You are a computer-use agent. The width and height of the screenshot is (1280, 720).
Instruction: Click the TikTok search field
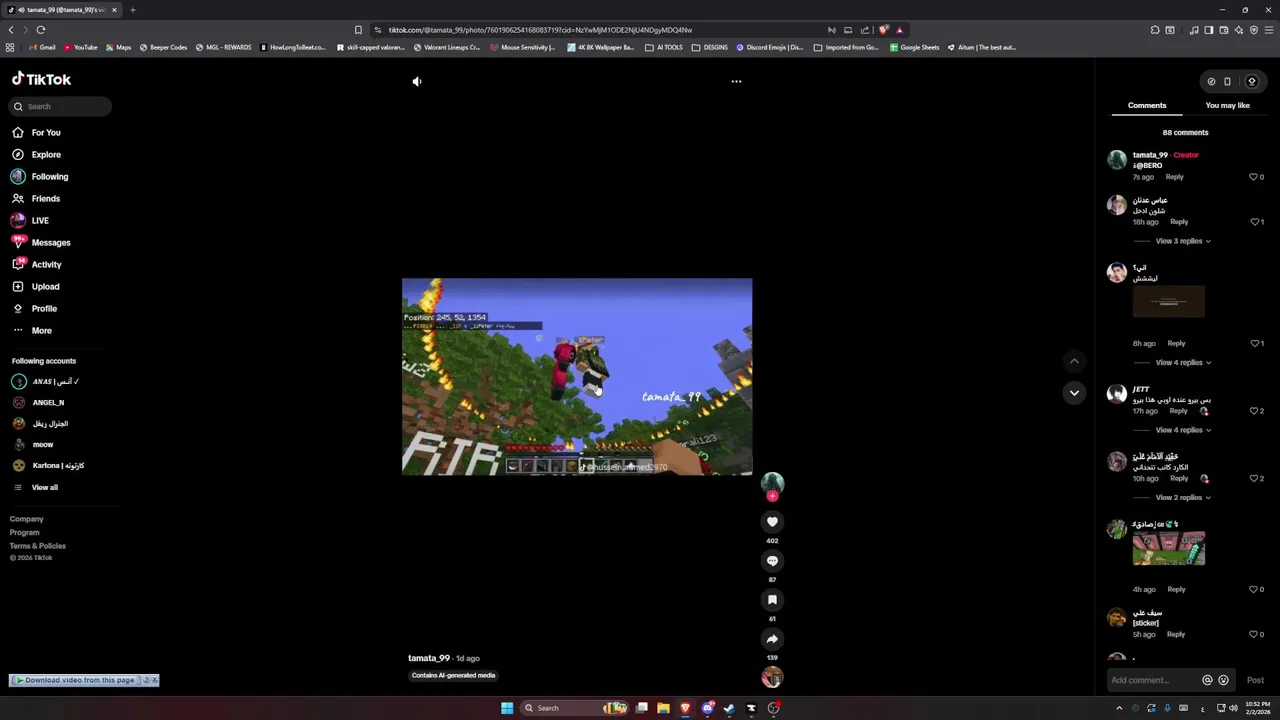coord(60,106)
